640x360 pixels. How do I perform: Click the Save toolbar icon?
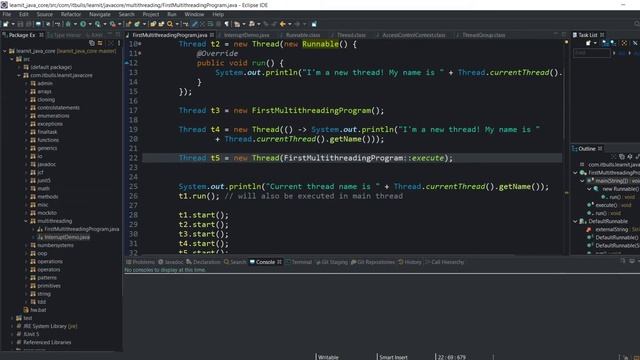tap(20, 24)
